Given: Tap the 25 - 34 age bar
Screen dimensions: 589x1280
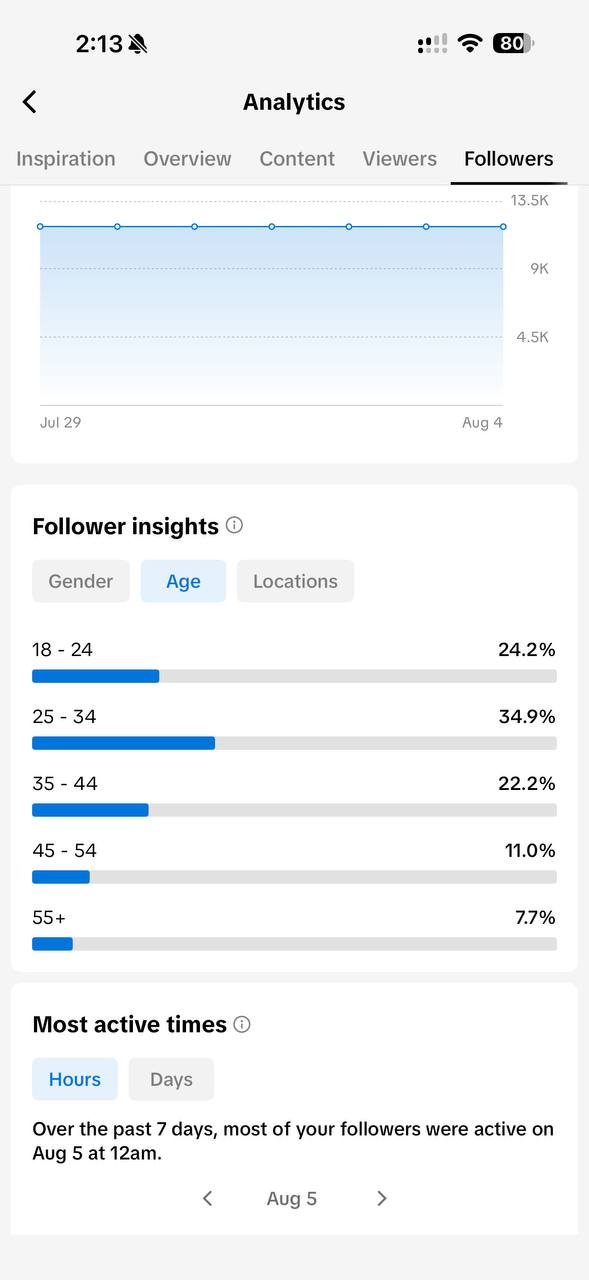Looking at the screenshot, I should (x=294, y=743).
